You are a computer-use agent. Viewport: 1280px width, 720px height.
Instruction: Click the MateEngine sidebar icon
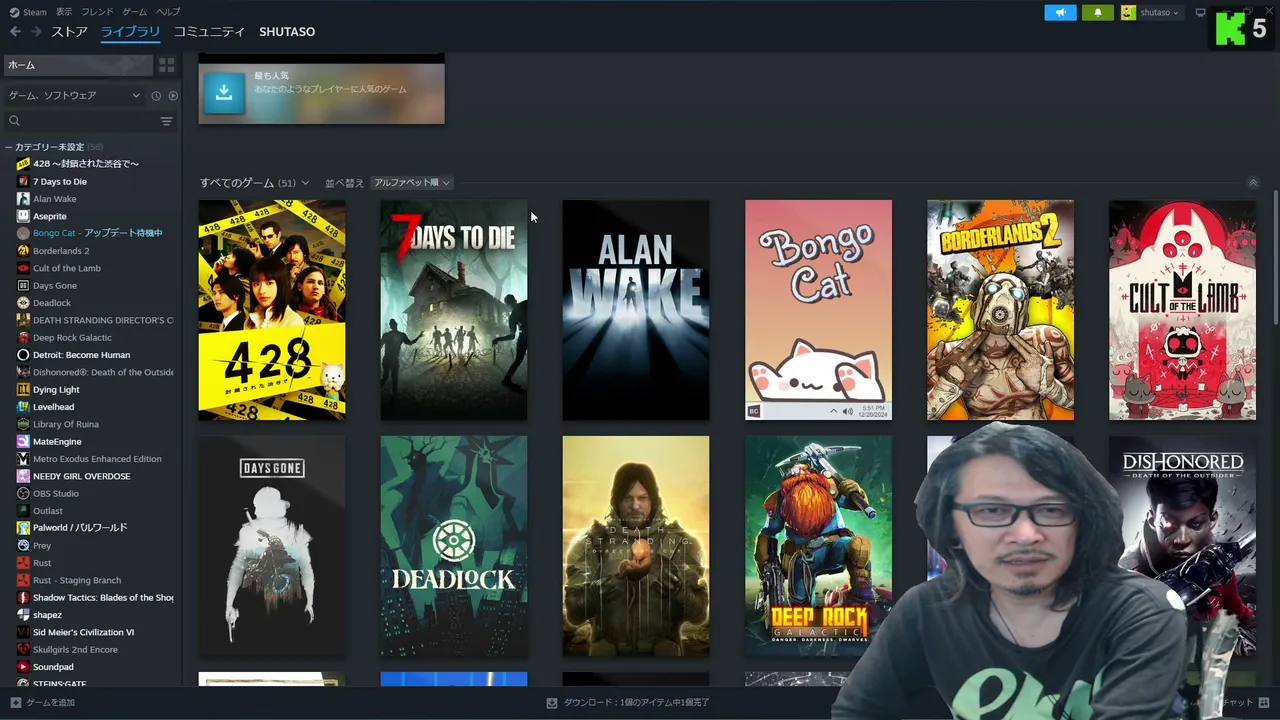coord(23,441)
